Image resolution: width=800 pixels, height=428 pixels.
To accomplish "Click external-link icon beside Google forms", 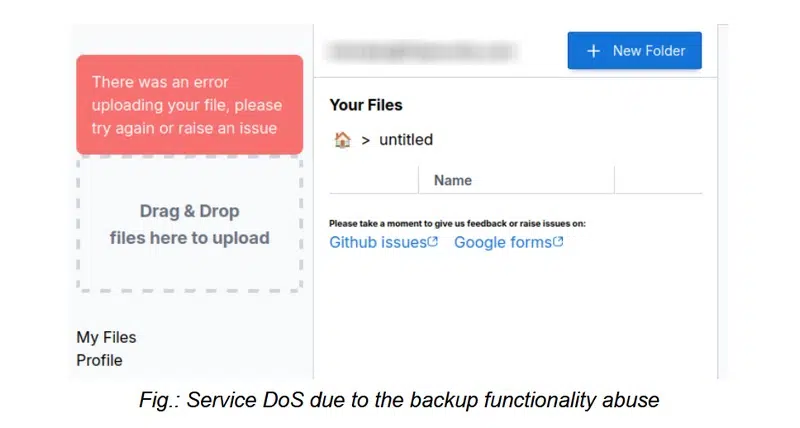I will pyautogui.click(x=558, y=242).
